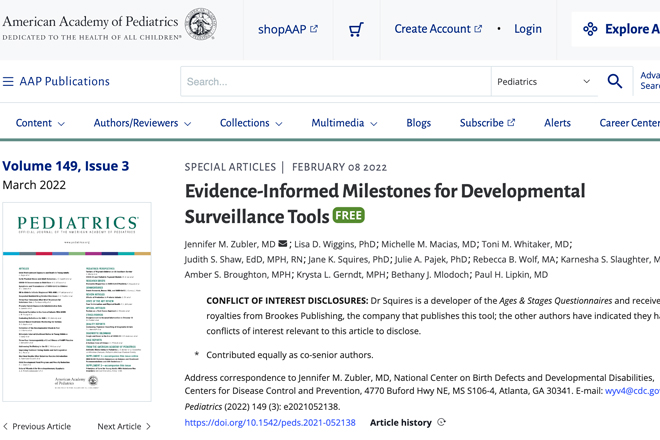Click the 'March 2022' issue date text
Screen dimensions: 660x440
(x=34, y=185)
